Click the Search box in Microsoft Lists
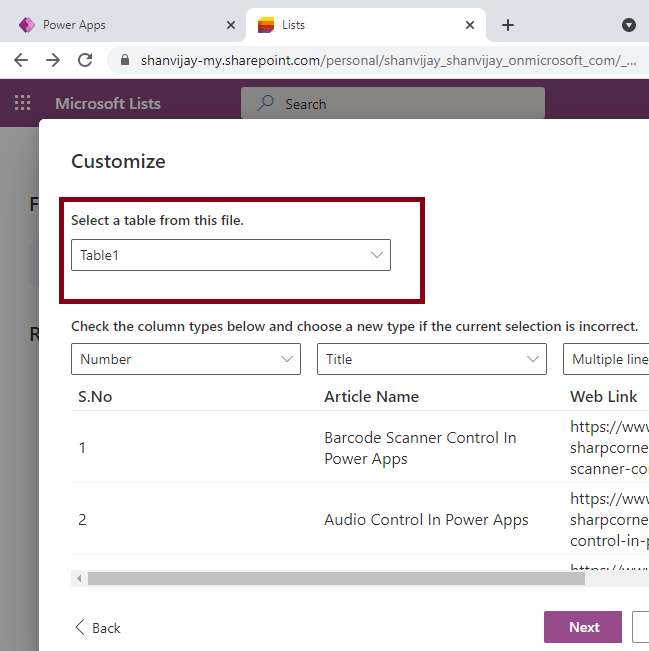 point(400,104)
